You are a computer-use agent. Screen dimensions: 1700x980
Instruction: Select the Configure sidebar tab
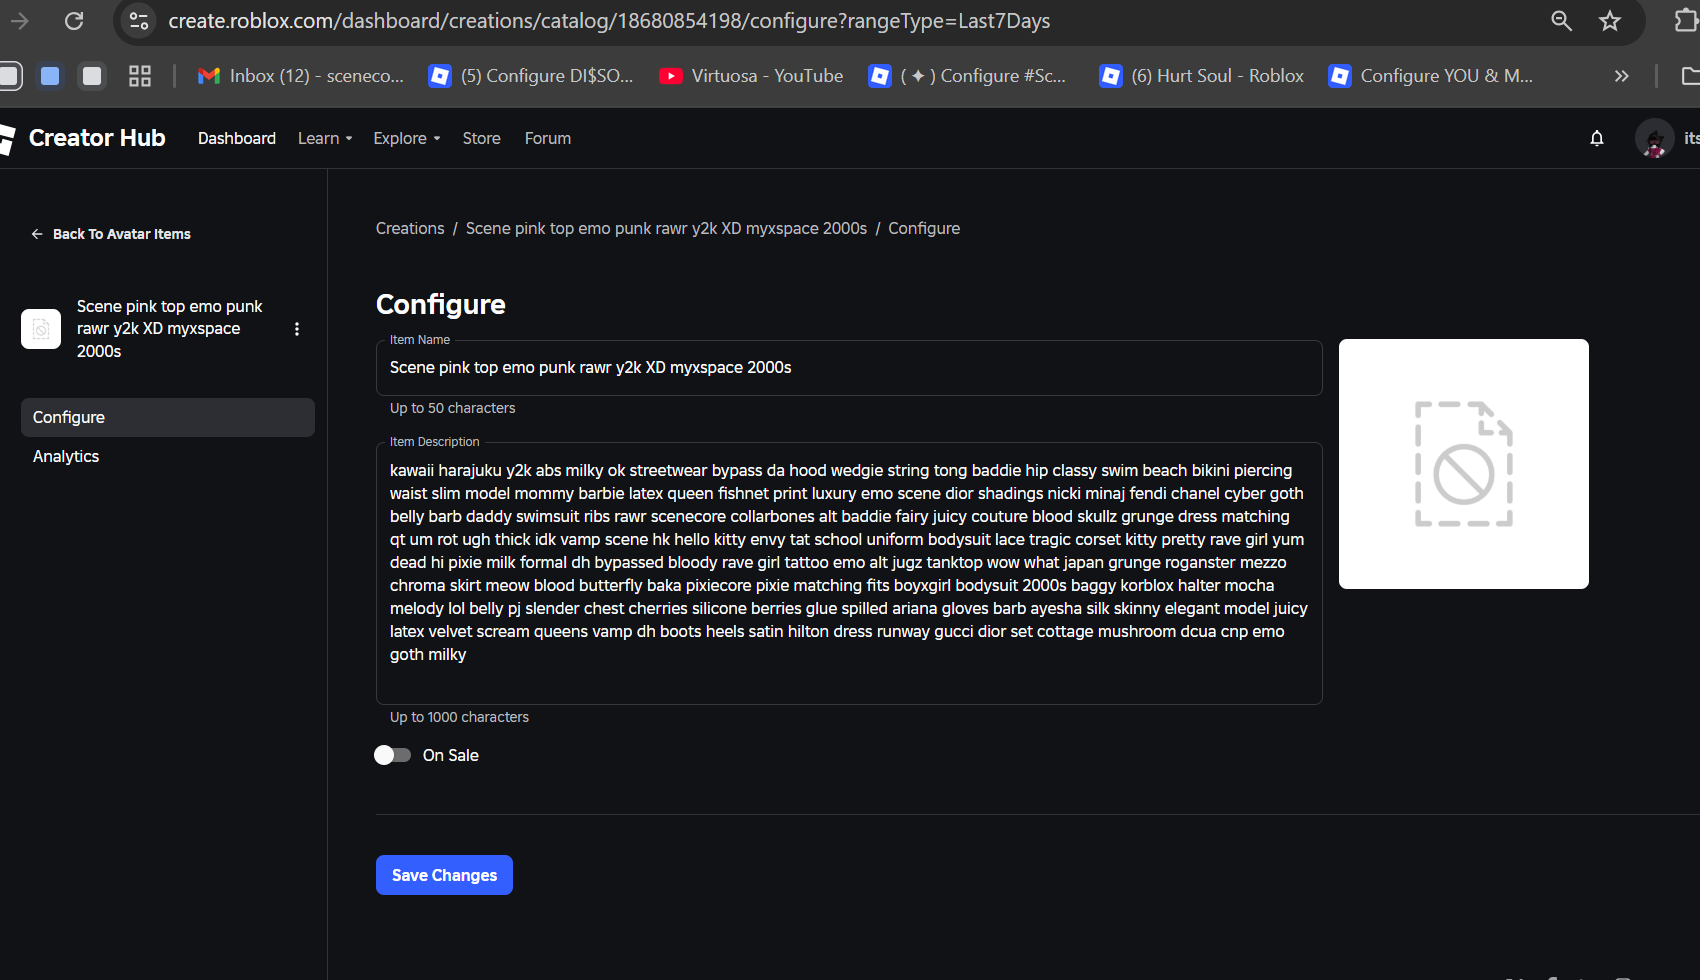(168, 418)
